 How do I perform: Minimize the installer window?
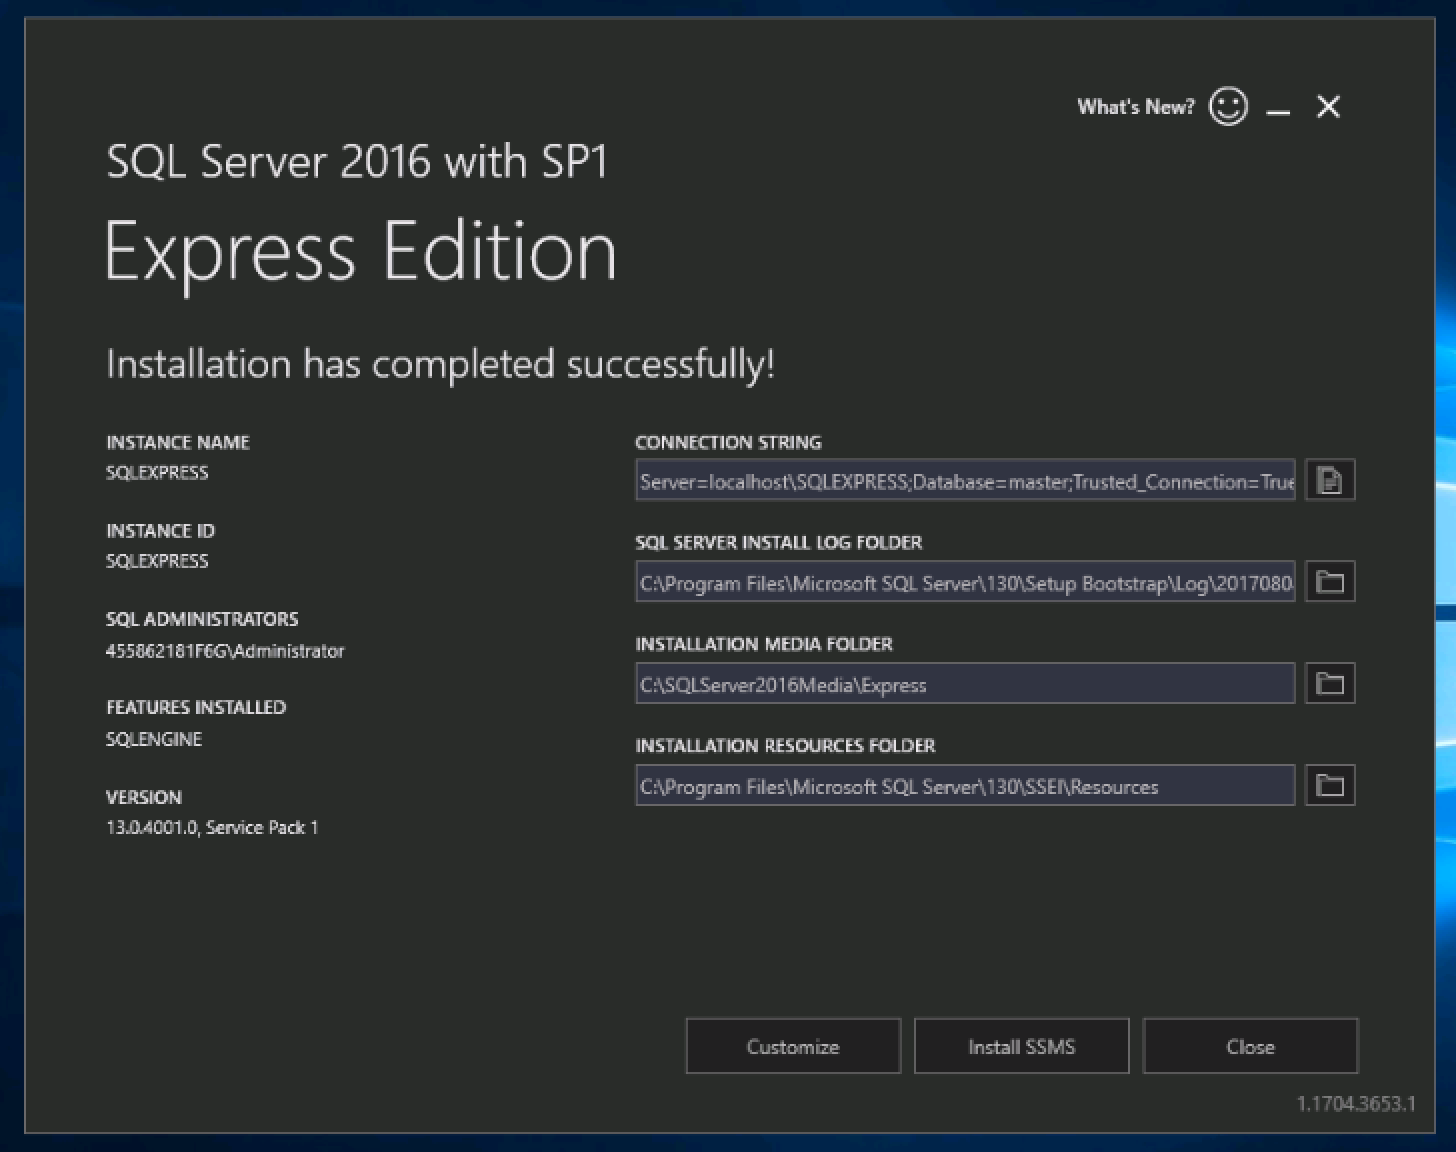coord(1278,108)
